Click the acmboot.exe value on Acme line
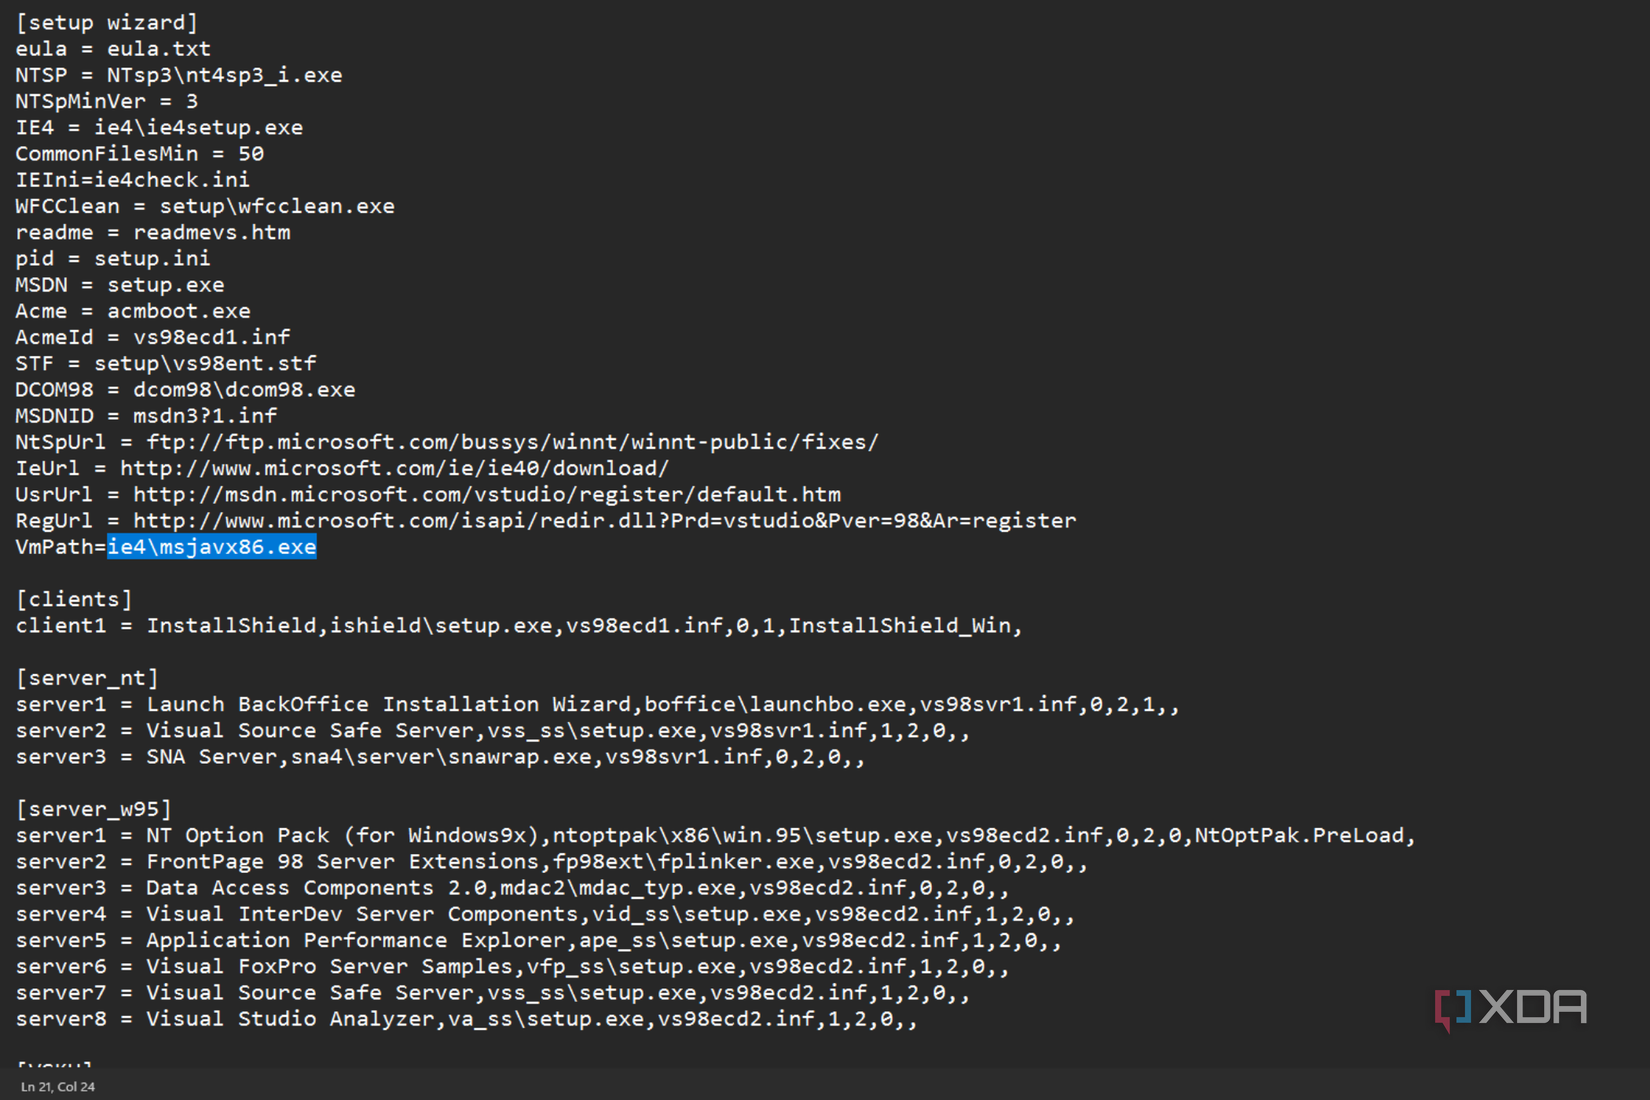 (179, 311)
